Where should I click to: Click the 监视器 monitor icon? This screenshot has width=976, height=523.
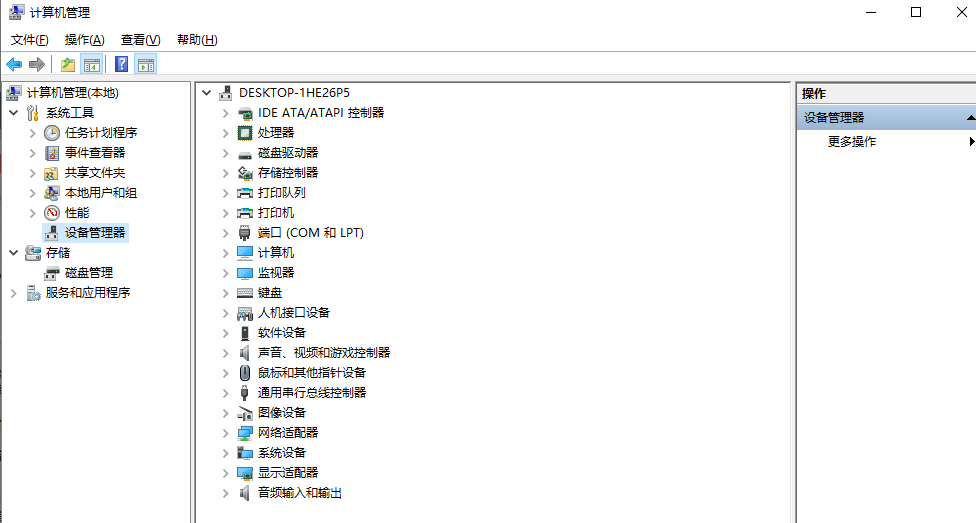coord(245,273)
